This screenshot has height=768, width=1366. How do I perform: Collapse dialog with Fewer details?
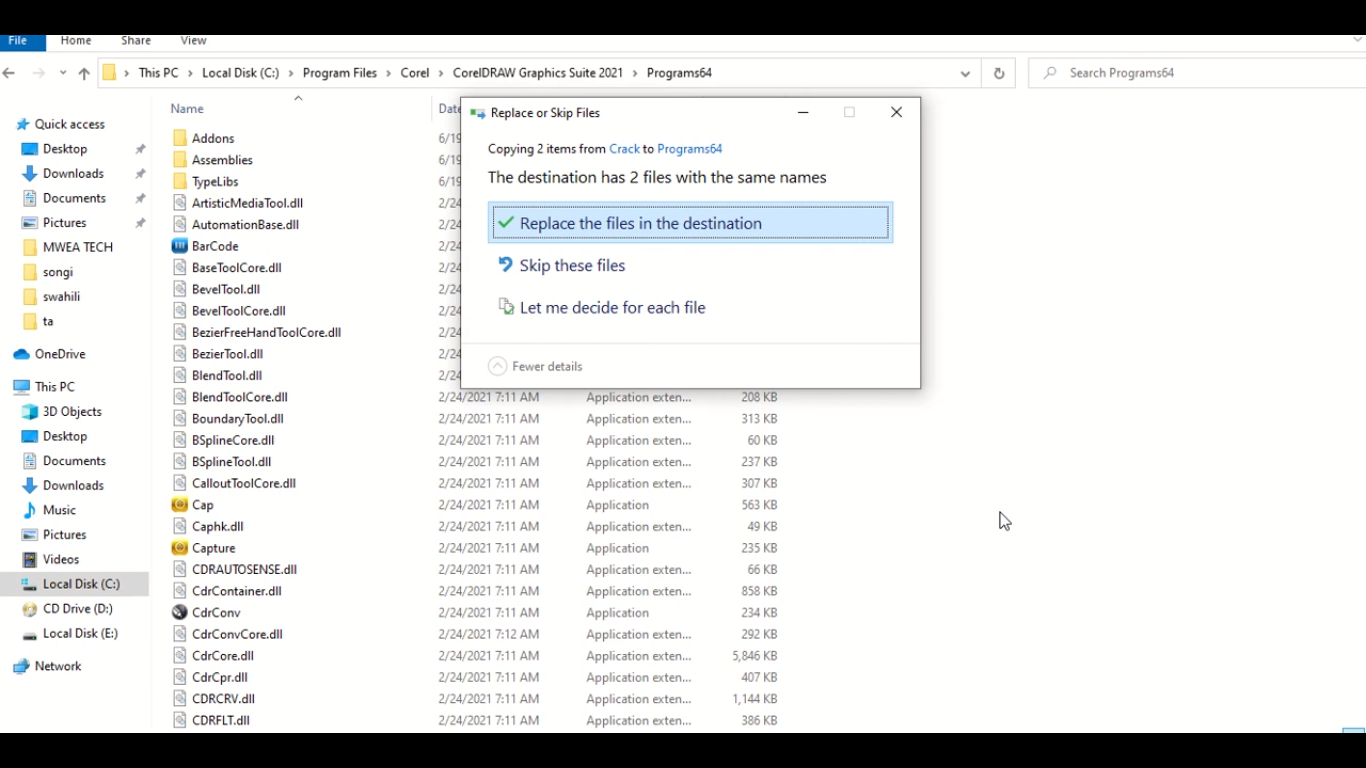click(x=535, y=366)
